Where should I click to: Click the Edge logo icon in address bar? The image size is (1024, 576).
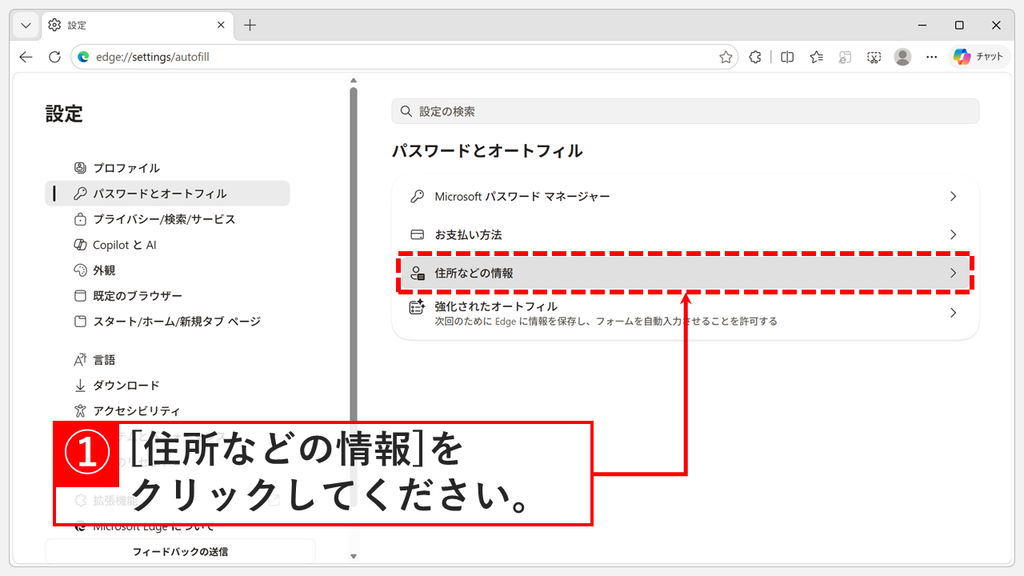pyautogui.click(x=84, y=57)
